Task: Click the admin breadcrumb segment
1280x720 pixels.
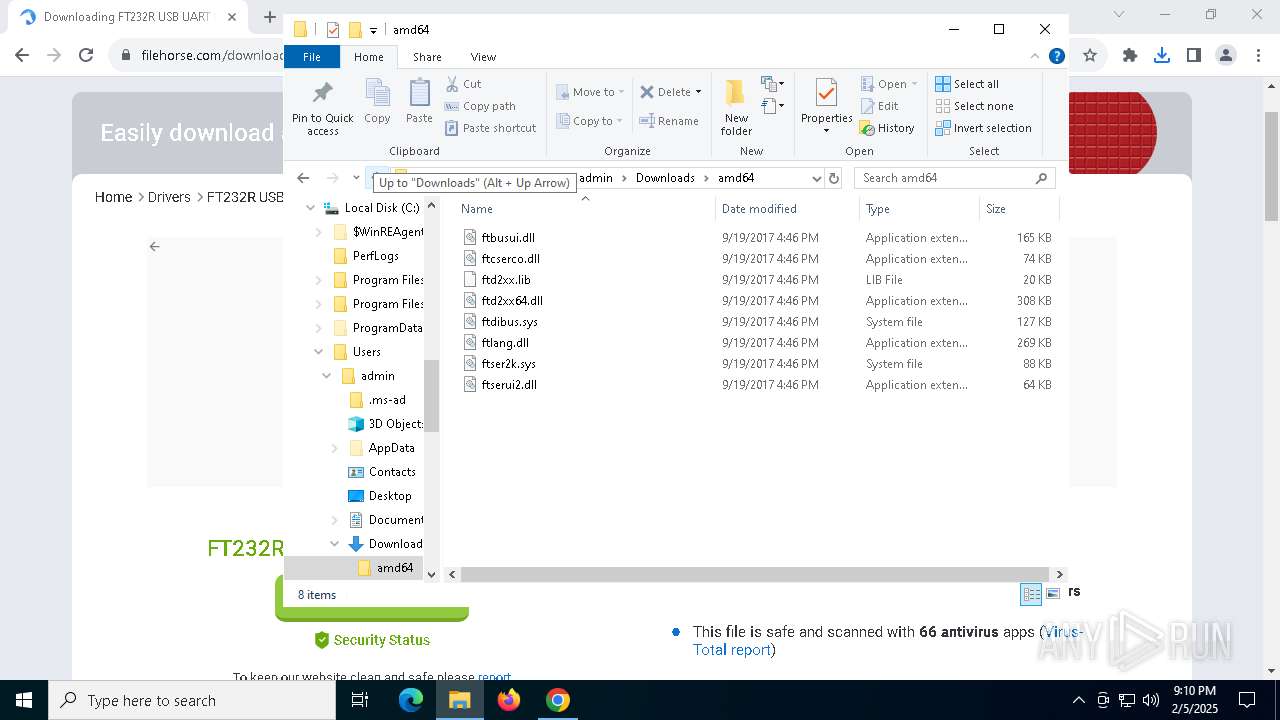Action: (x=596, y=178)
